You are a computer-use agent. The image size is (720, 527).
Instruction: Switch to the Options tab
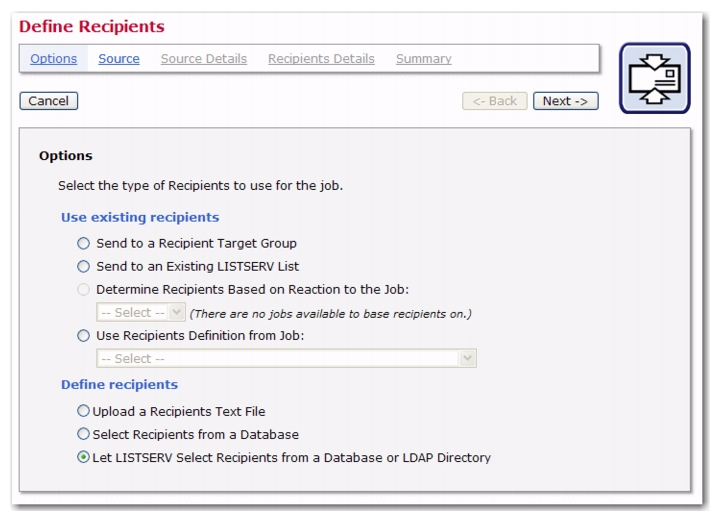coord(54,59)
